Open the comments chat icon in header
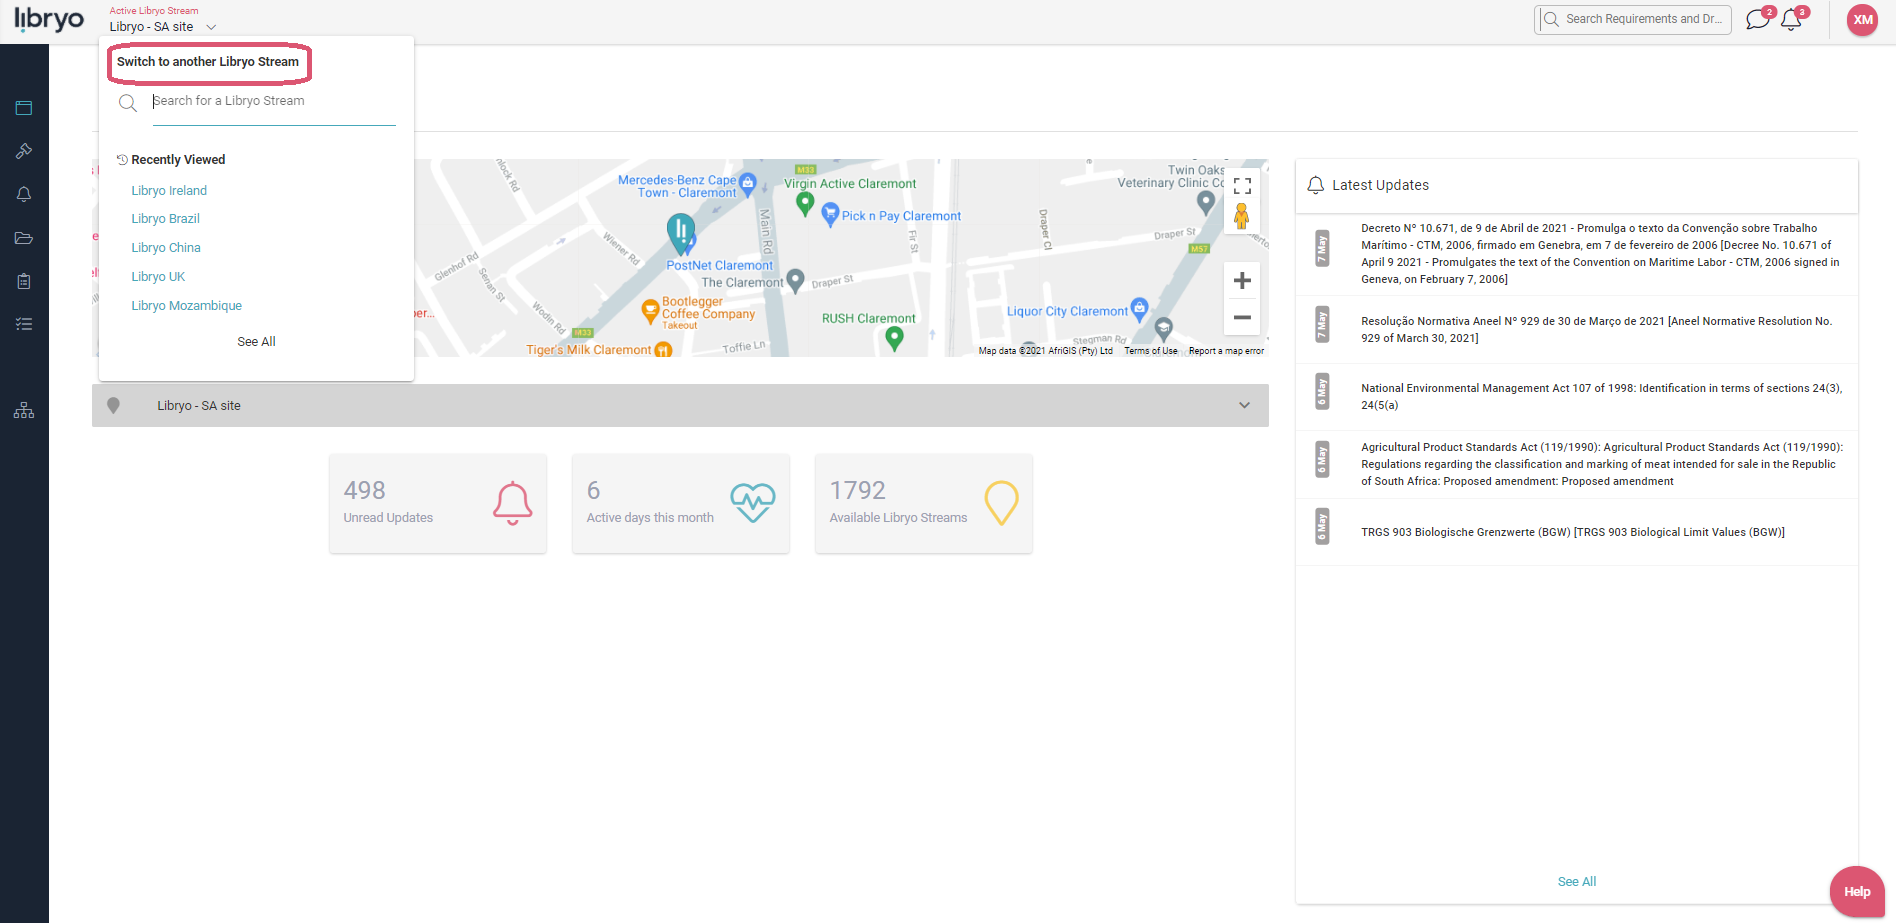 1758,19
